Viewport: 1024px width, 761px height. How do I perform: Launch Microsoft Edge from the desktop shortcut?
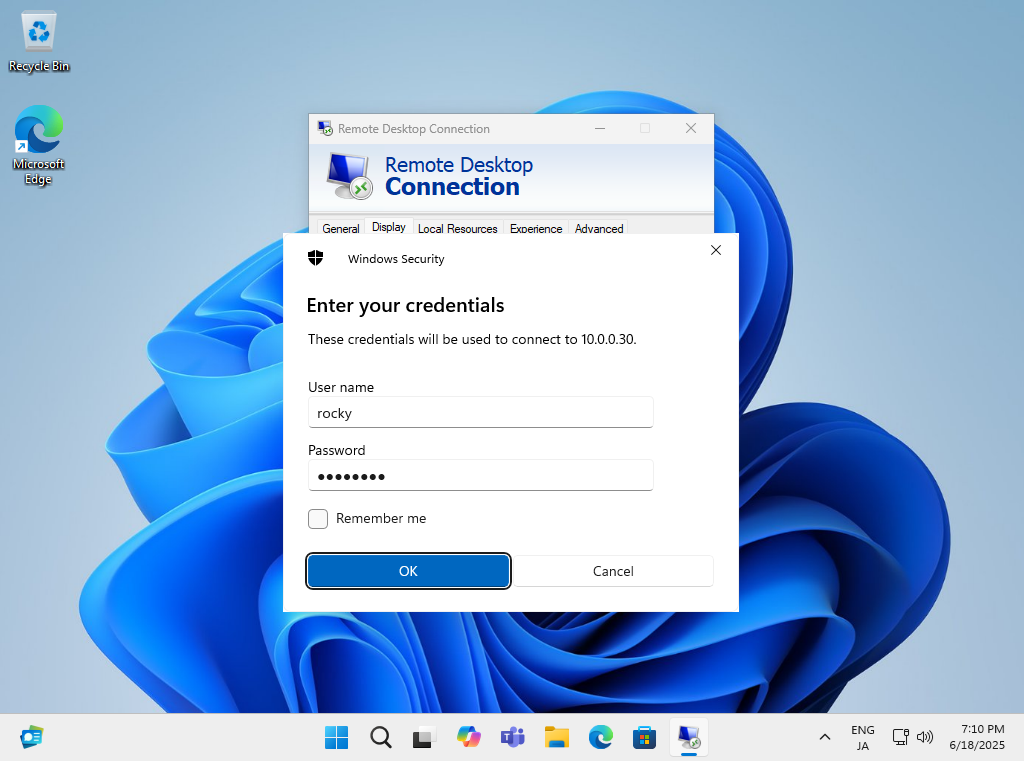click(x=38, y=135)
